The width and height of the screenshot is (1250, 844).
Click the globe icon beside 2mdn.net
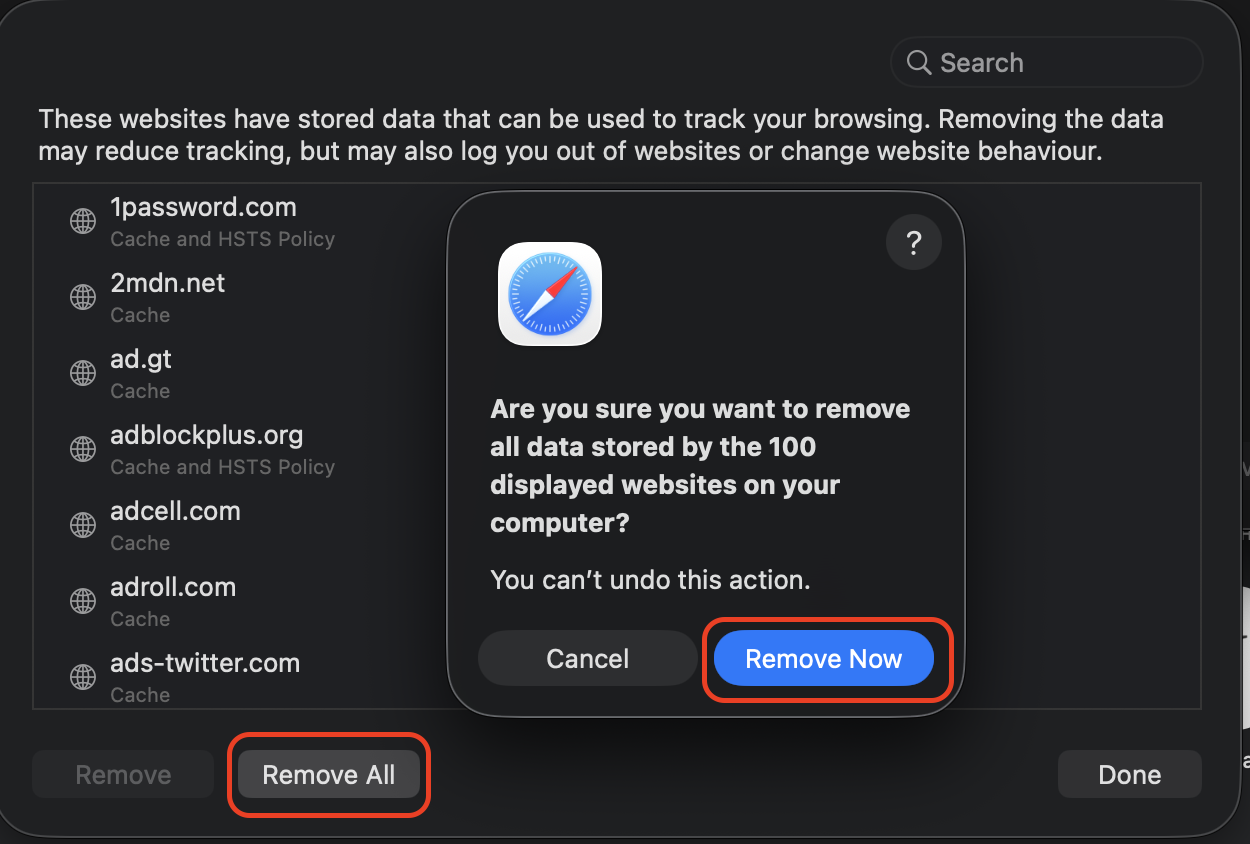(x=83, y=297)
